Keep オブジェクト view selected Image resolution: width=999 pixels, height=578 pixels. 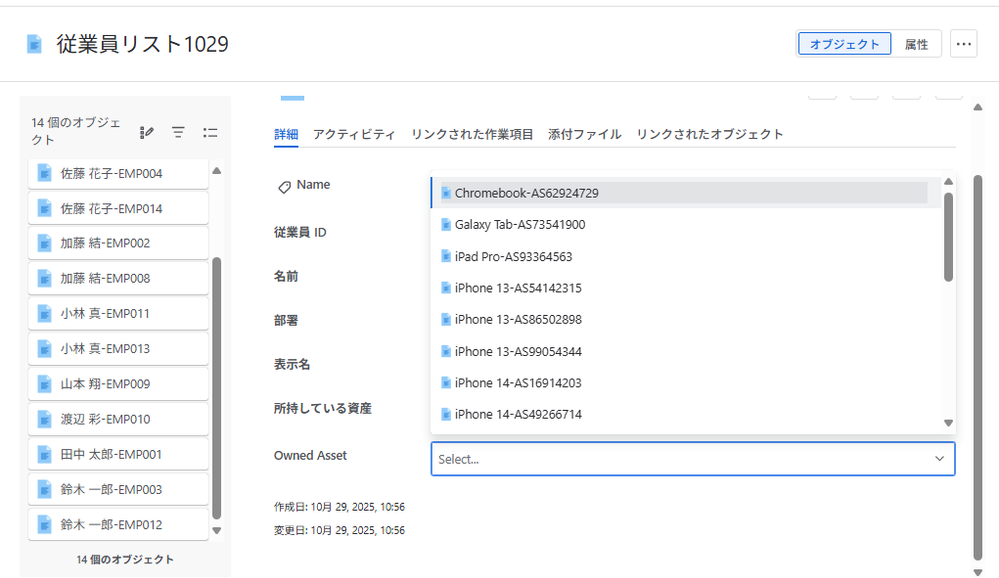coord(843,43)
